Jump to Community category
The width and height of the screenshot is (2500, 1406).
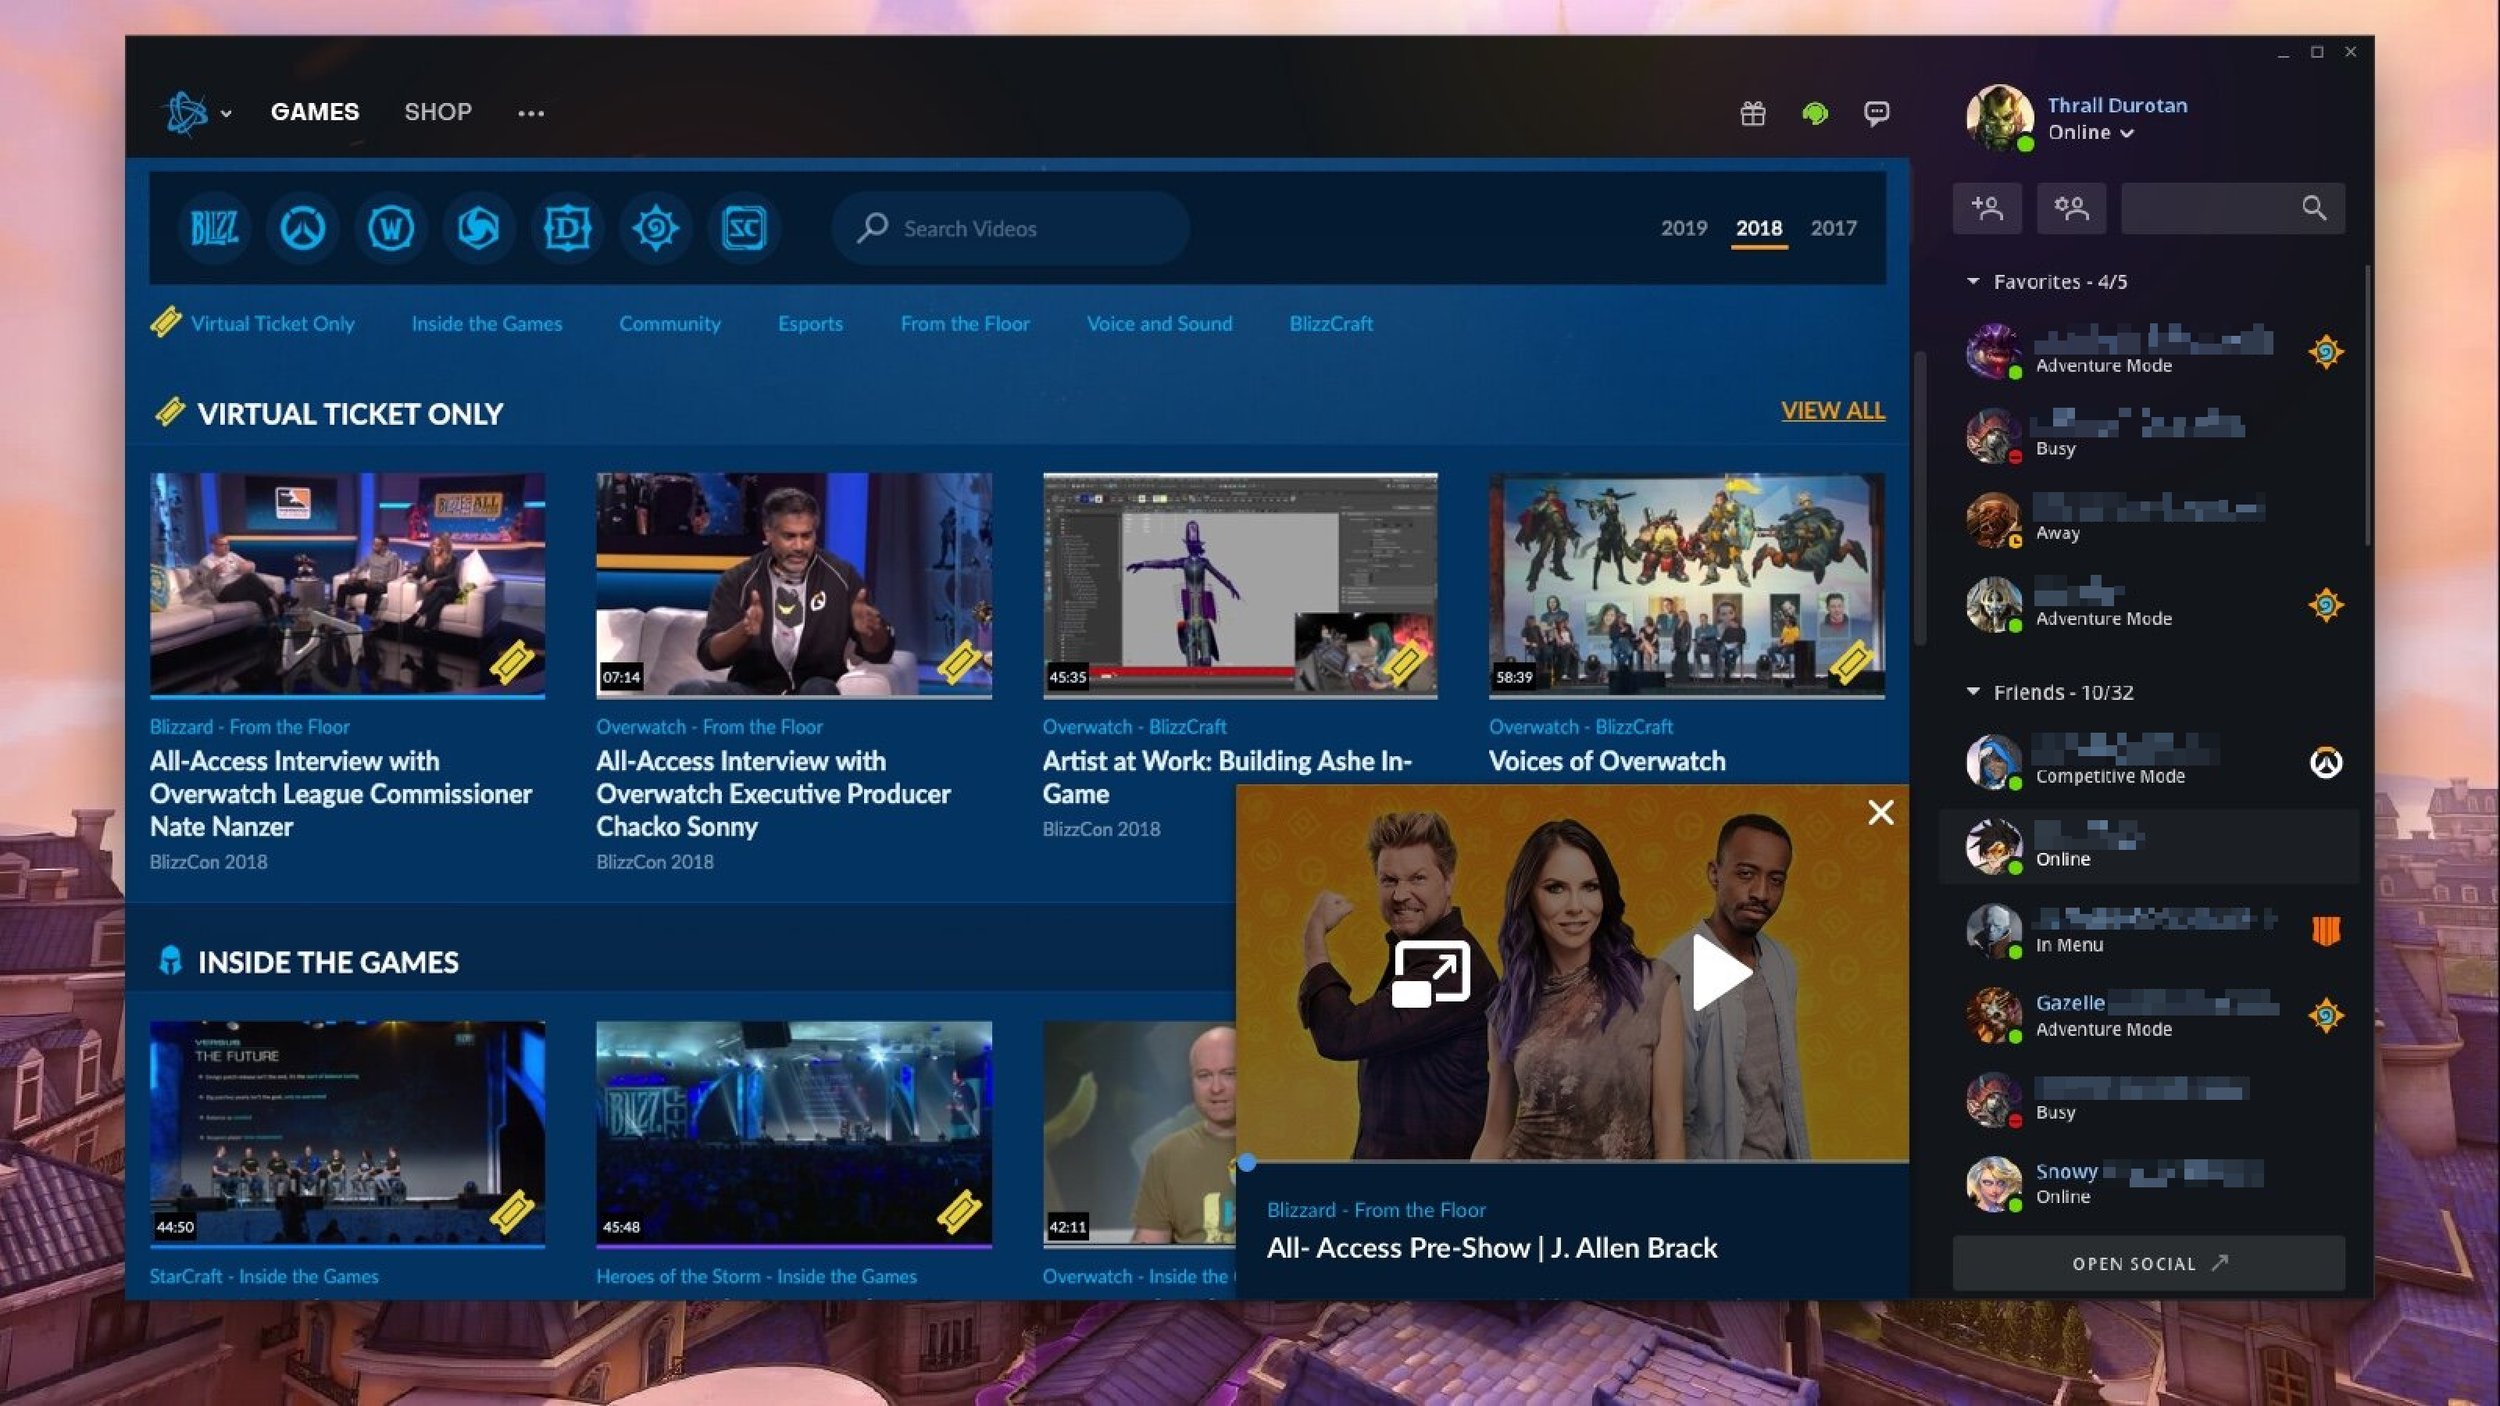pyautogui.click(x=669, y=323)
